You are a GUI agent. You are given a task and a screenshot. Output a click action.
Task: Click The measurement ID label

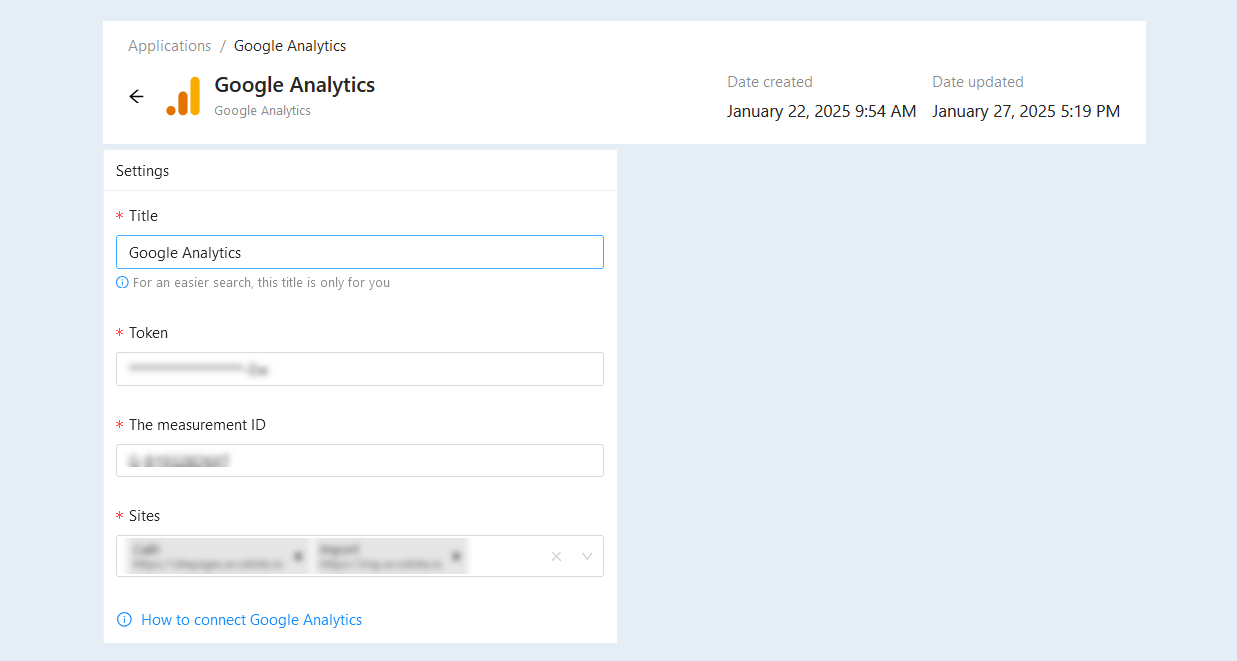point(197,425)
